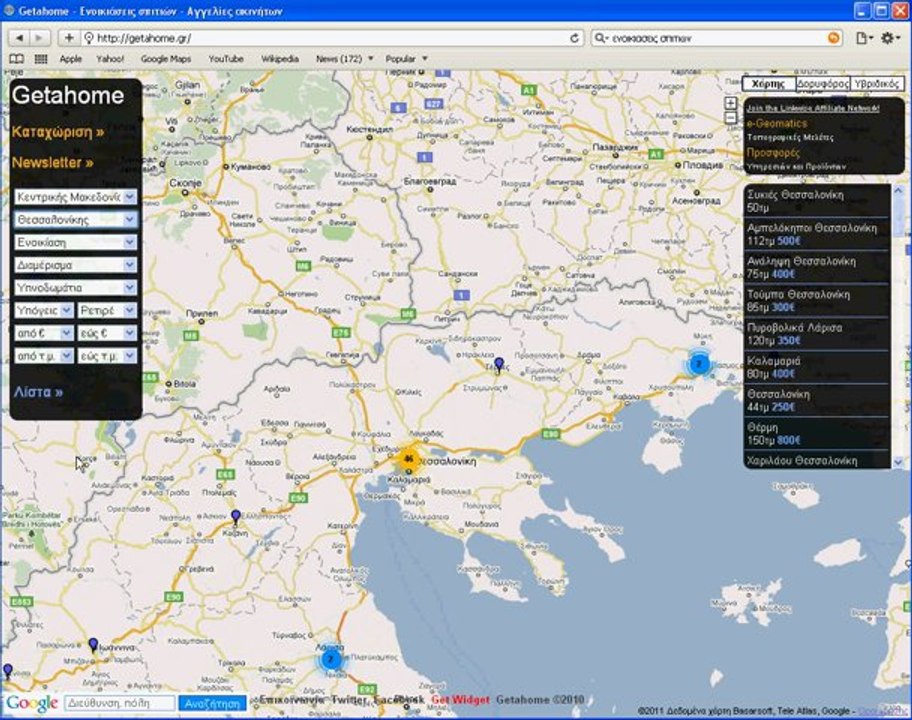912x720 pixels.
Task: Open listing Καλαμαριά 80τμ
Action: (x=817, y=367)
